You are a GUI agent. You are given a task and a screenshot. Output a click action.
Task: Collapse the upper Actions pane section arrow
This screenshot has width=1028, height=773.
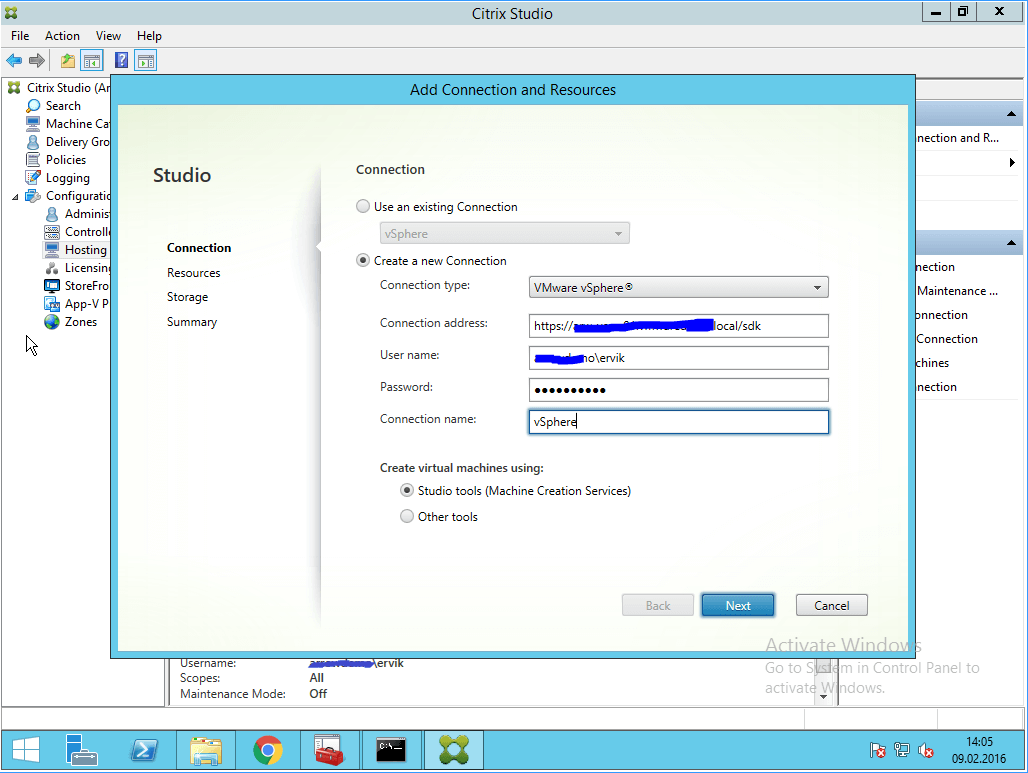(1012, 114)
